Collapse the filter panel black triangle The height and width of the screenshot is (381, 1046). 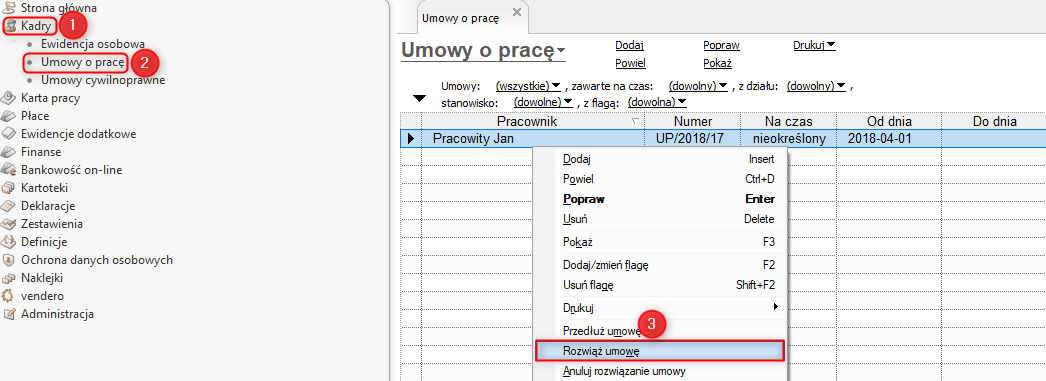coord(419,99)
